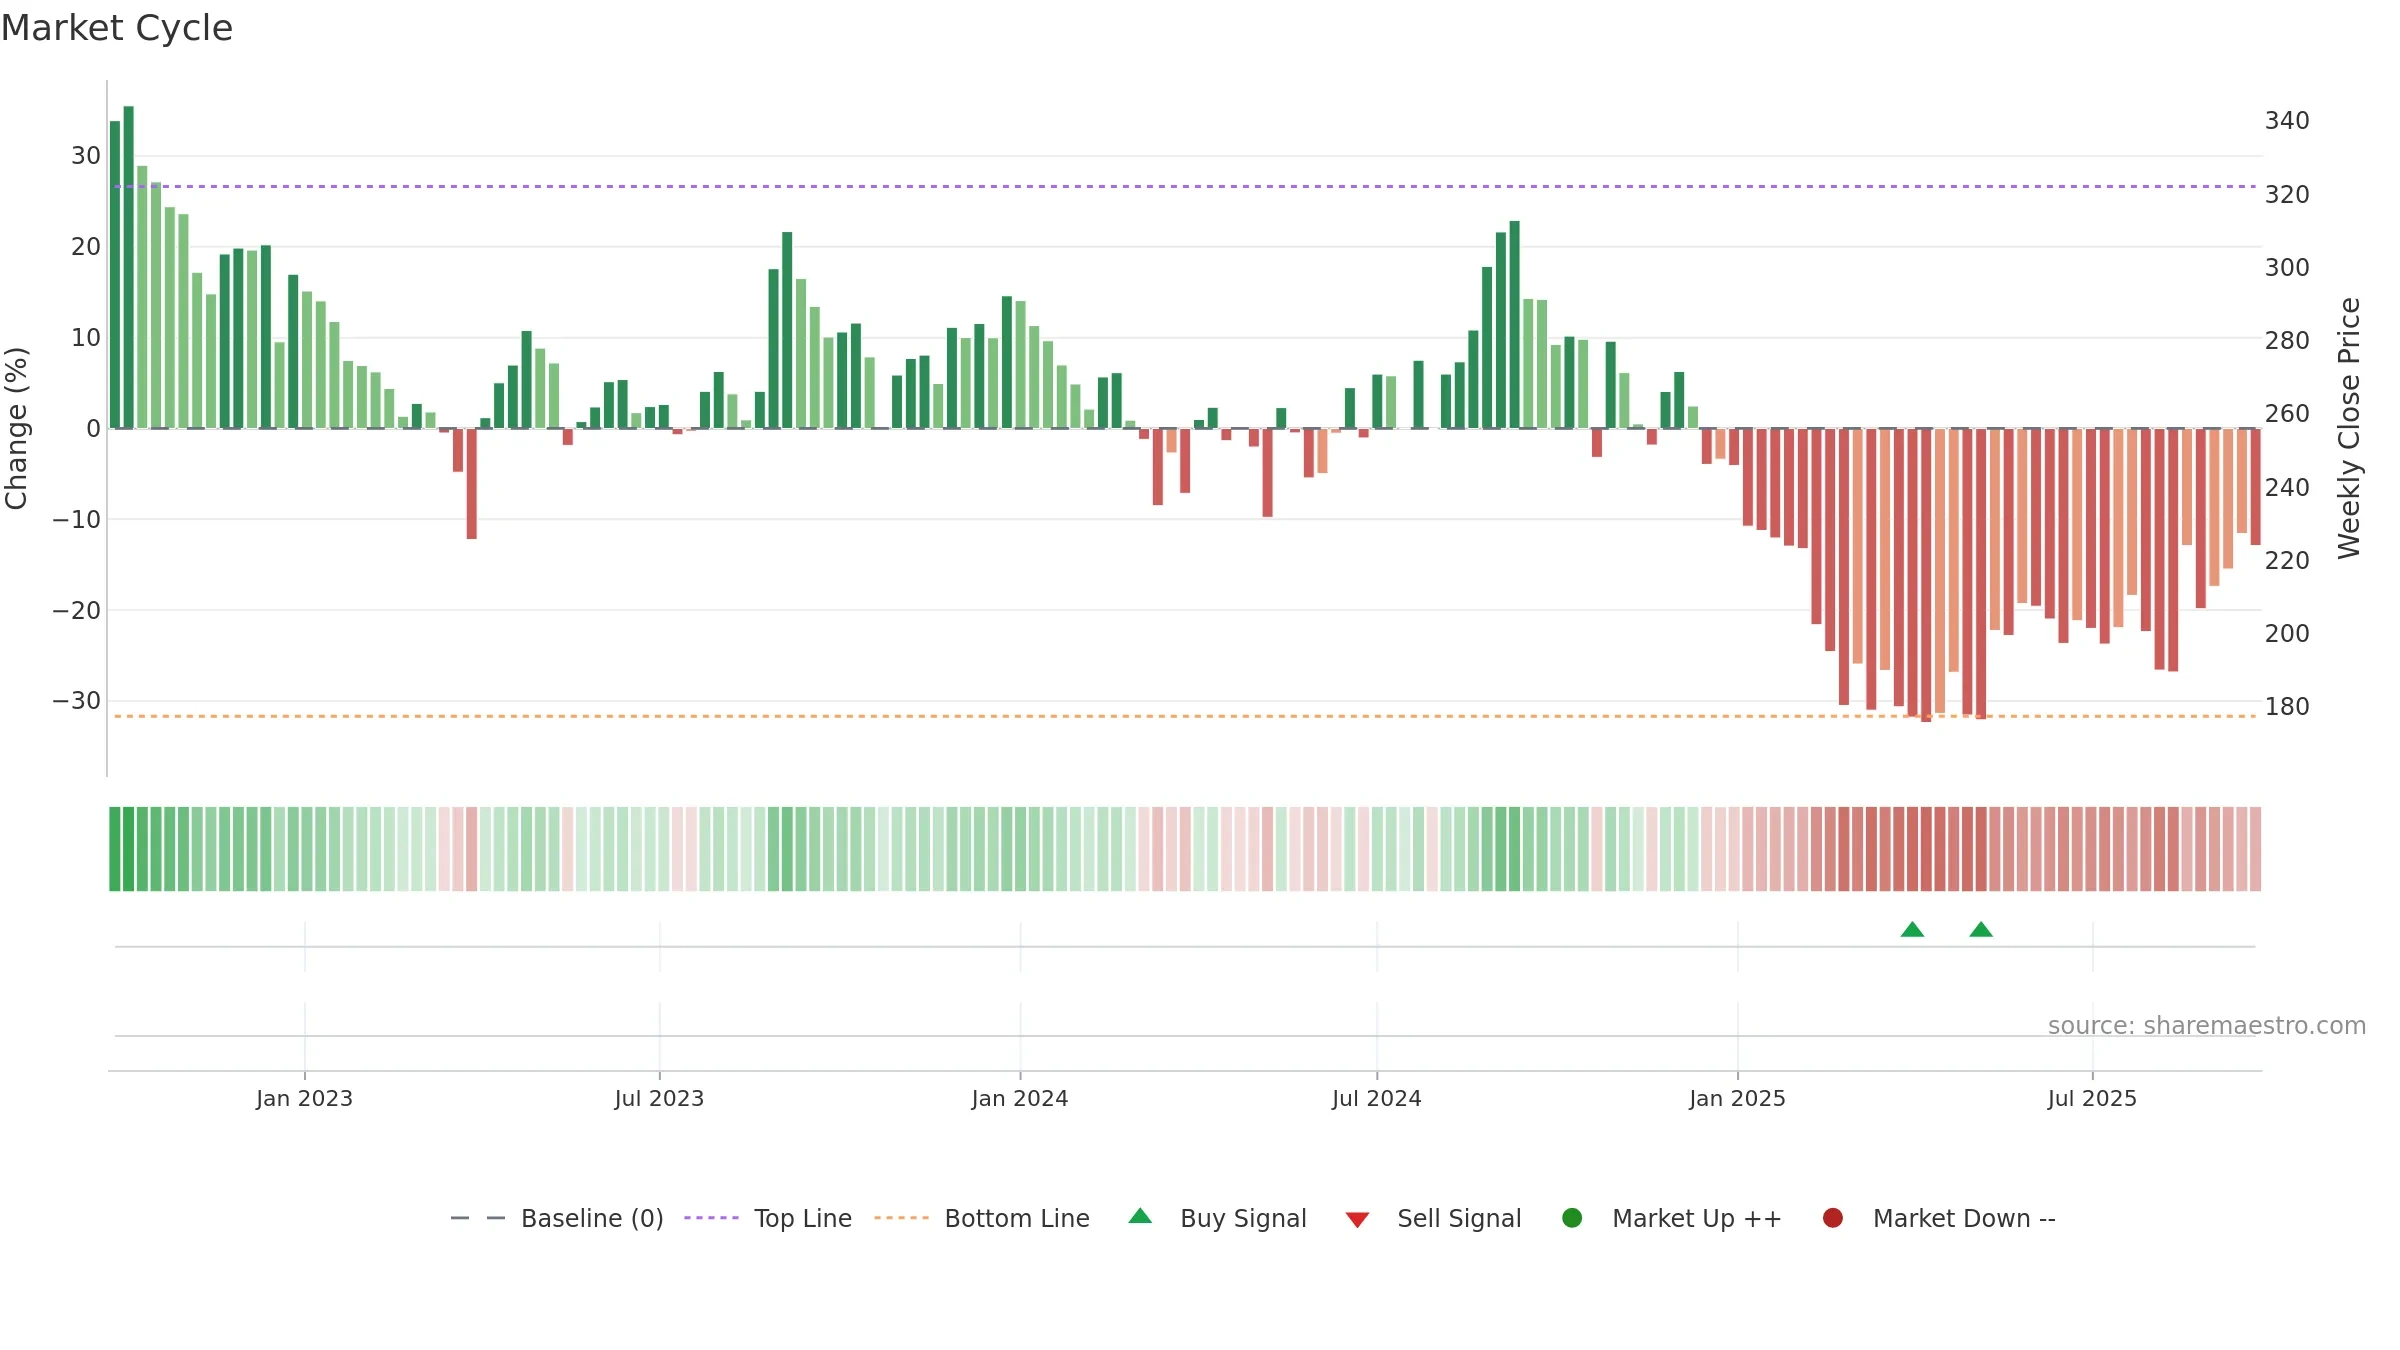Click the green Buy Signal triangle in the legend
Screen dimensions: 2400x1350
point(1140,1216)
